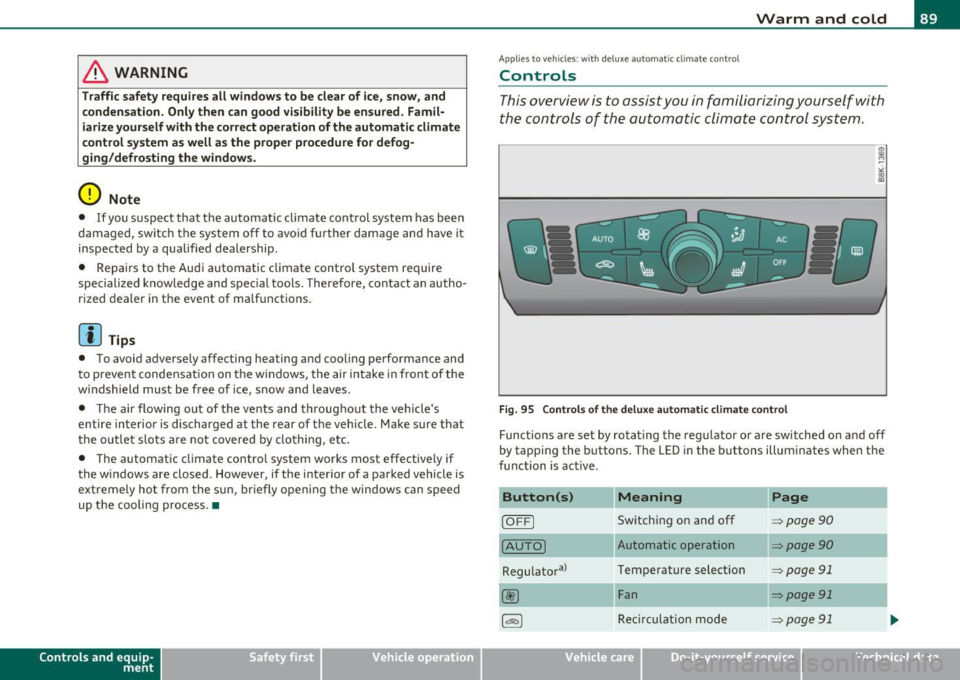Tap the left seat heating button in figure
Screen dimensions: 960x680
[x=649, y=270]
